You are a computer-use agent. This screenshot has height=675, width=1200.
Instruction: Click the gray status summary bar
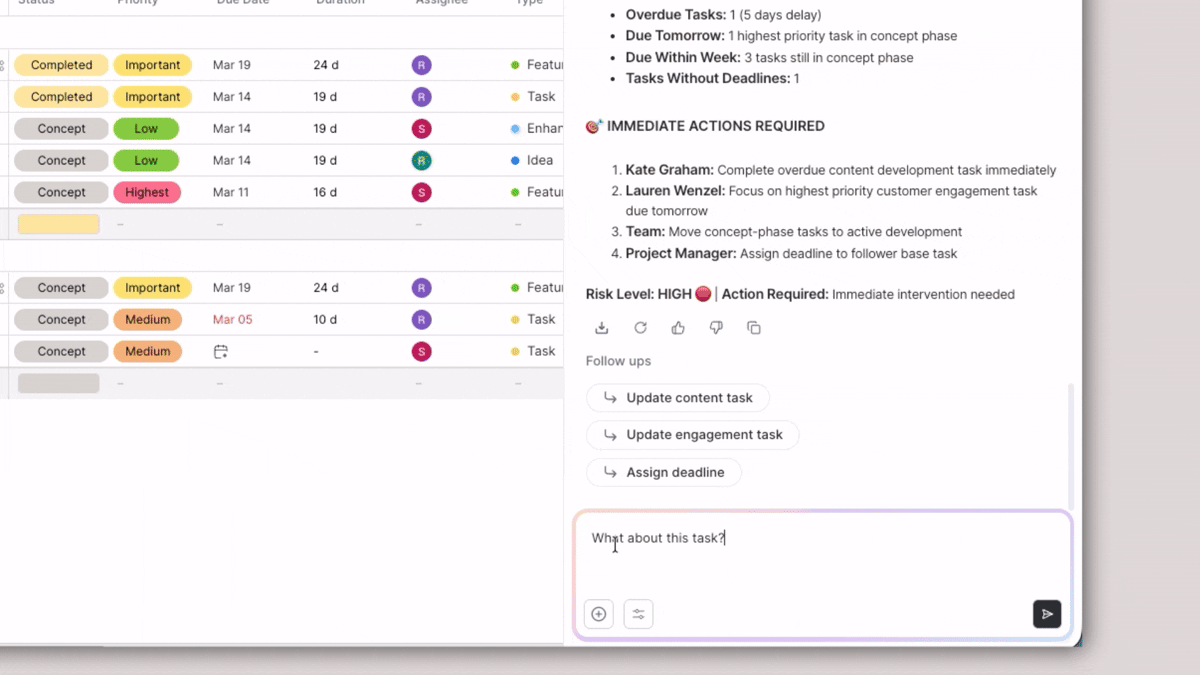click(x=59, y=383)
